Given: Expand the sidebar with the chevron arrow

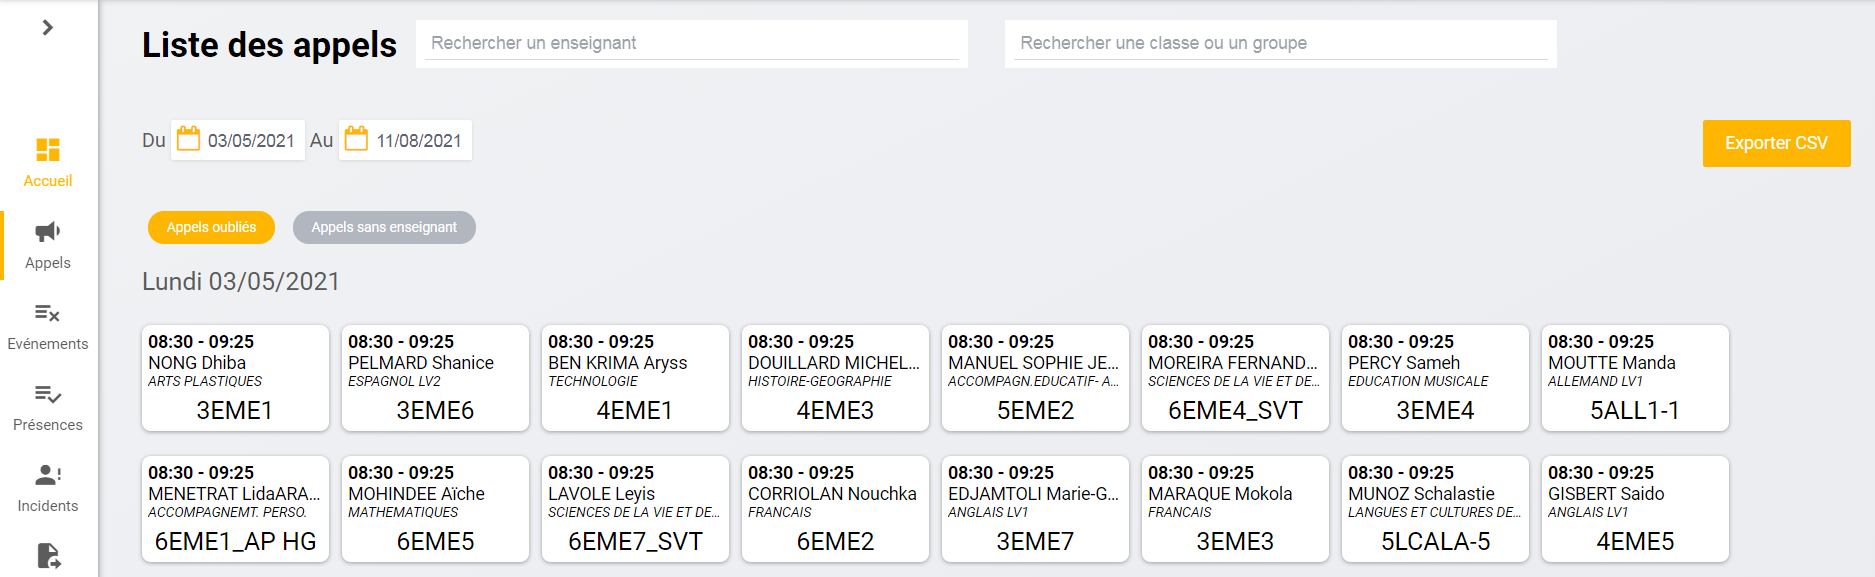Looking at the screenshot, I should click(47, 27).
